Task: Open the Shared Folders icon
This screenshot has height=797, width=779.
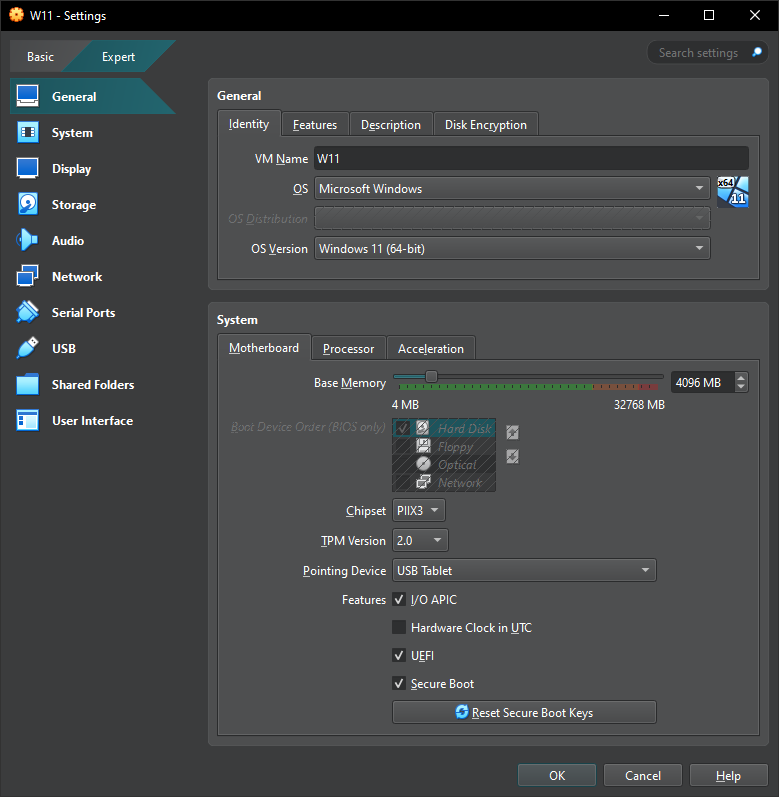Action: tap(28, 385)
